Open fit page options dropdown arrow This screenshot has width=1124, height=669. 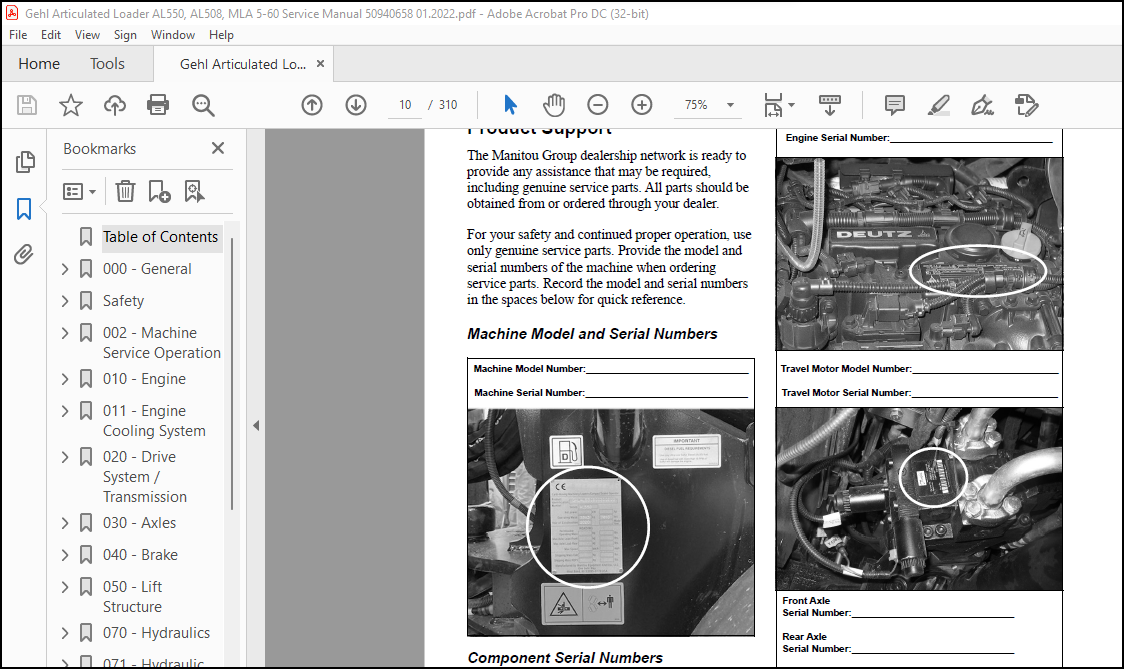click(x=791, y=105)
